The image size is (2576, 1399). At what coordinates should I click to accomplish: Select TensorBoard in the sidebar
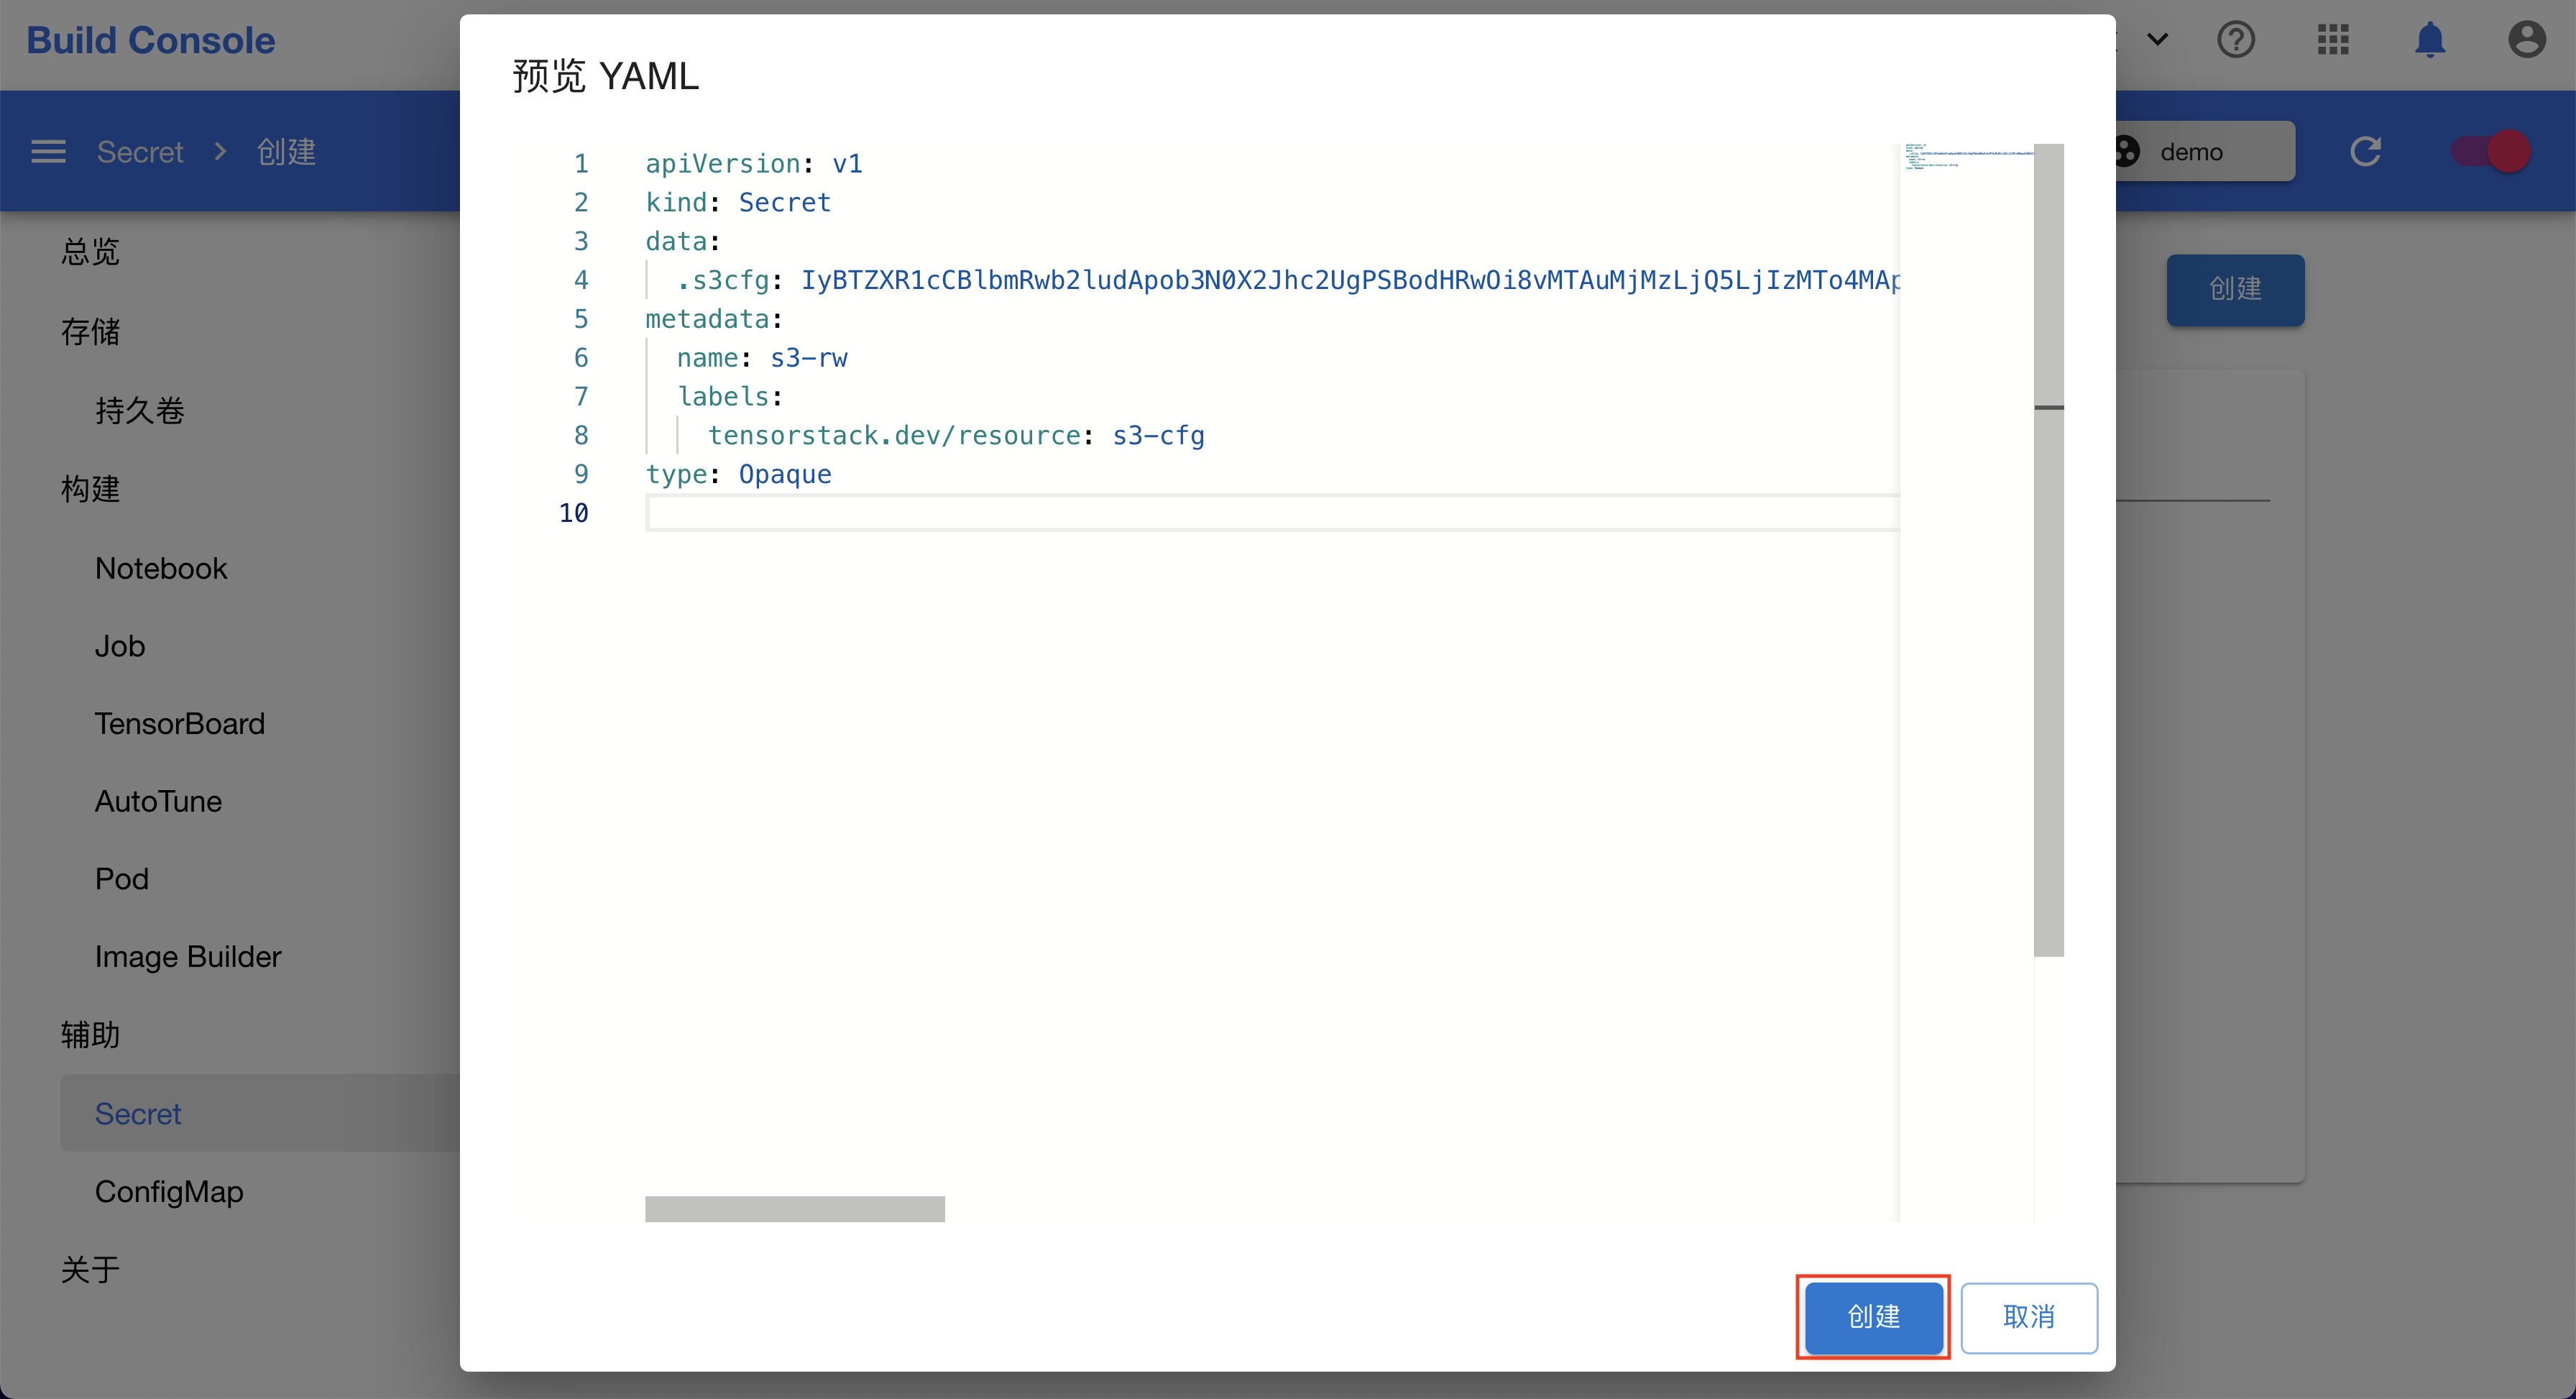click(x=180, y=723)
